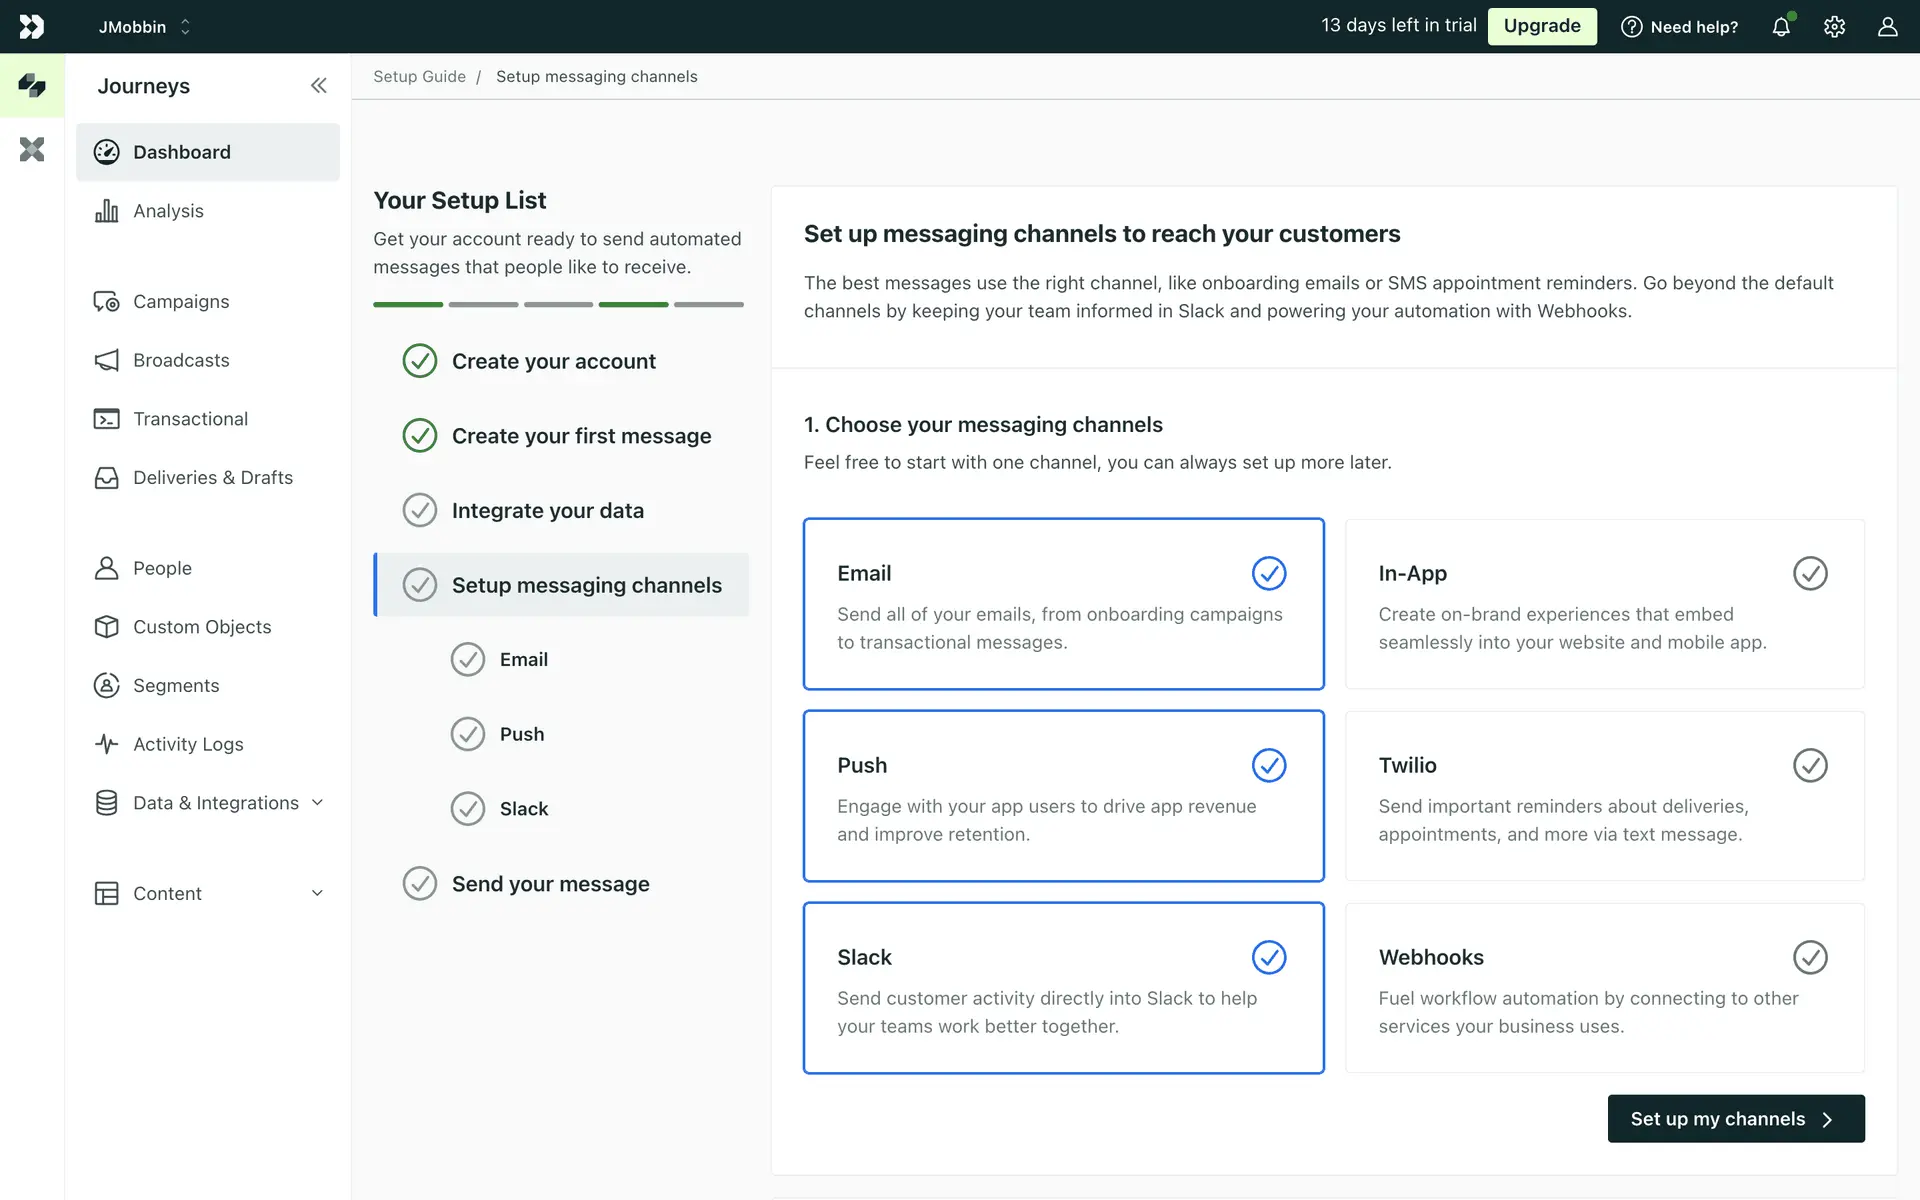This screenshot has width=1920, height=1200.
Task: Click the Journeys product icon in left rail
Action: pos(32,86)
